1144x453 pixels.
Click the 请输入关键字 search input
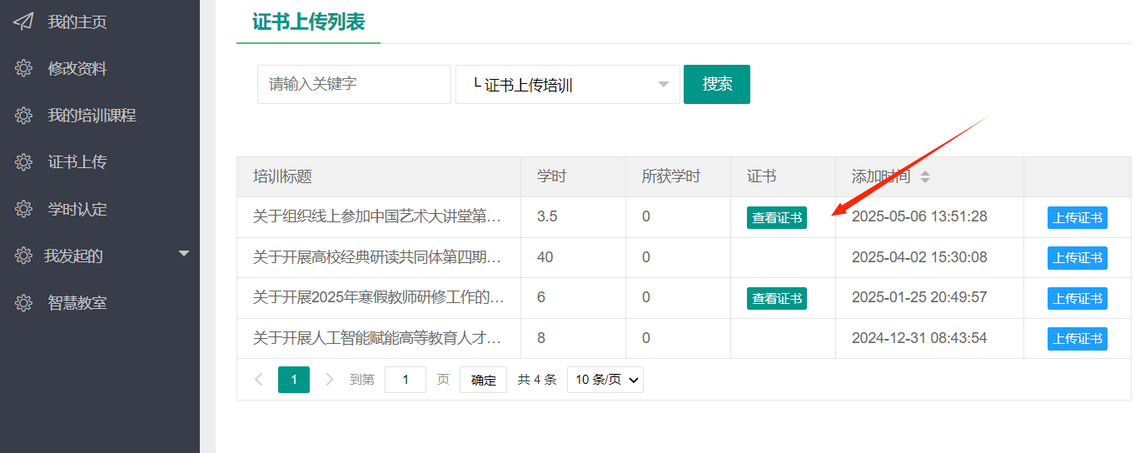353,85
